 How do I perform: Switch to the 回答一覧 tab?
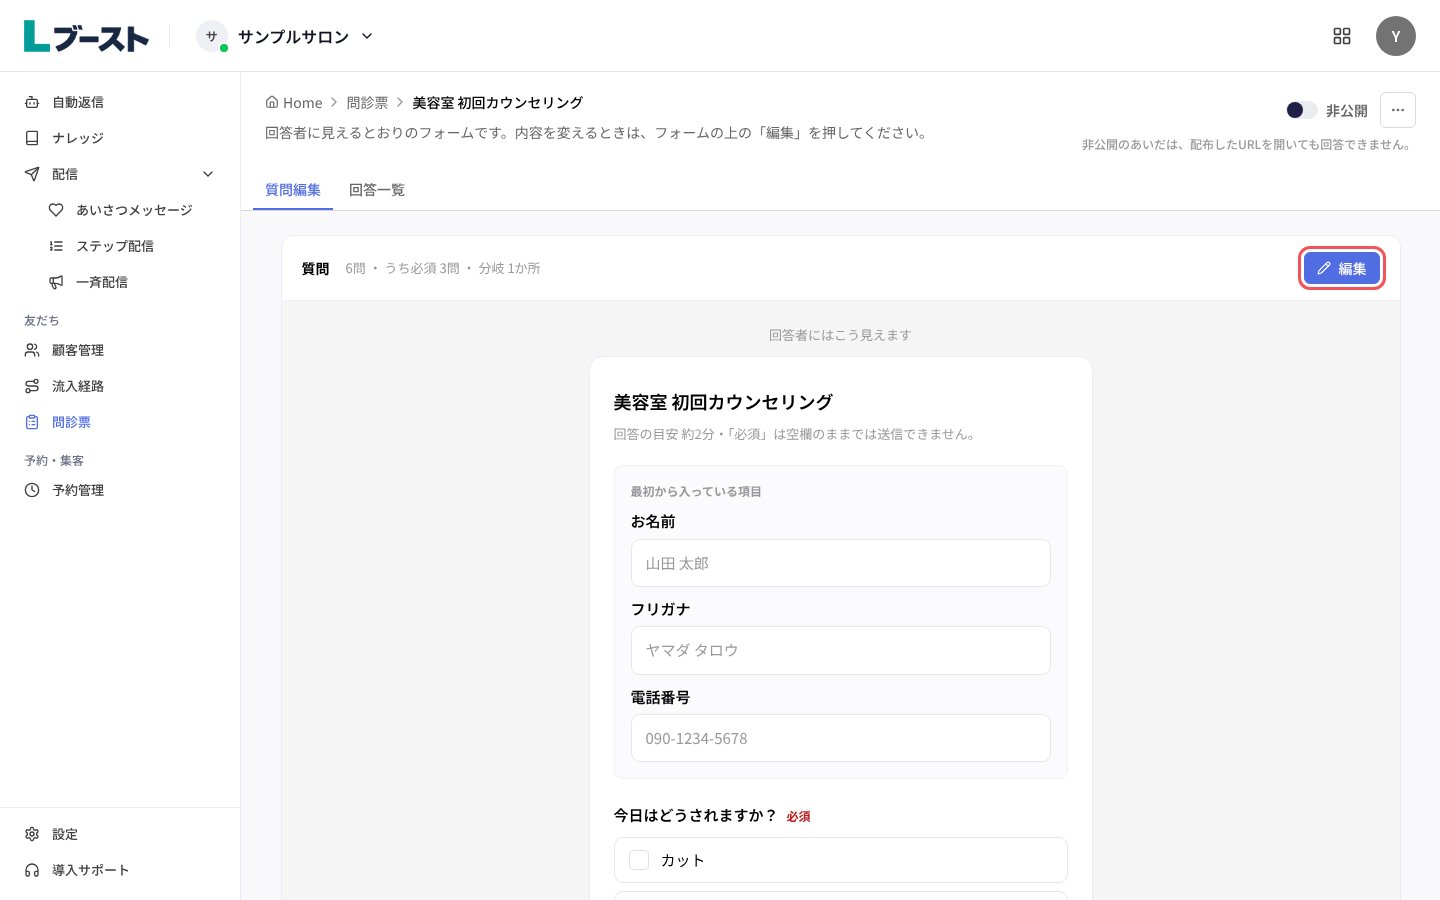pyautogui.click(x=377, y=190)
